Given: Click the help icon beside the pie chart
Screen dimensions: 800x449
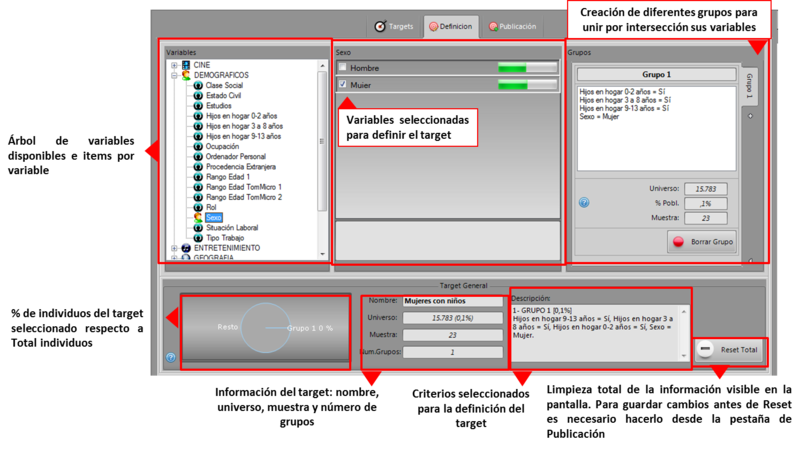Looking at the screenshot, I should (x=171, y=357).
